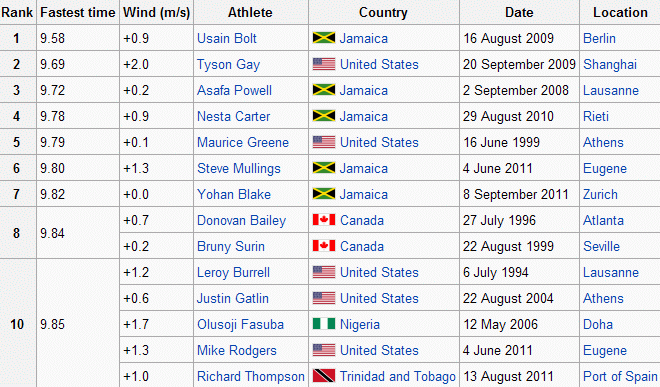The height and width of the screenshot is (387, 660).
Task: Open the Zurich location link
Action: [600, 195]
